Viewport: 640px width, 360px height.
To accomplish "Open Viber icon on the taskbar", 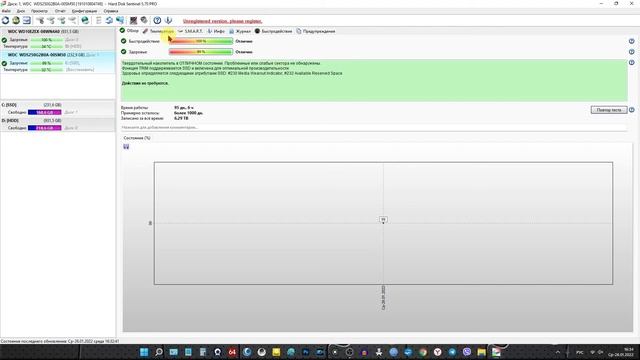I will (x=467, y=352).
